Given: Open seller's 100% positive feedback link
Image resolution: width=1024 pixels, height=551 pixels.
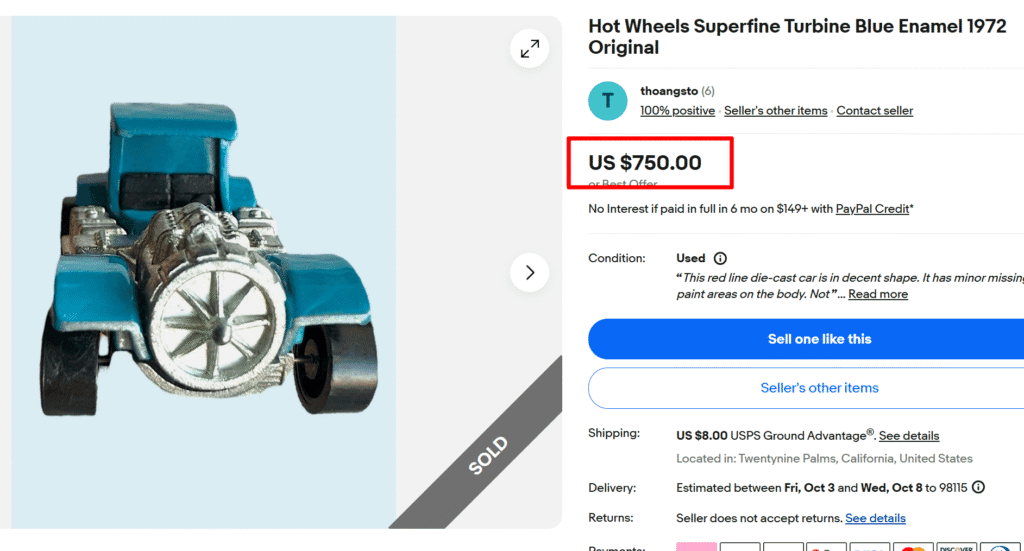Looking at the screenshot, I should point(677,111).
